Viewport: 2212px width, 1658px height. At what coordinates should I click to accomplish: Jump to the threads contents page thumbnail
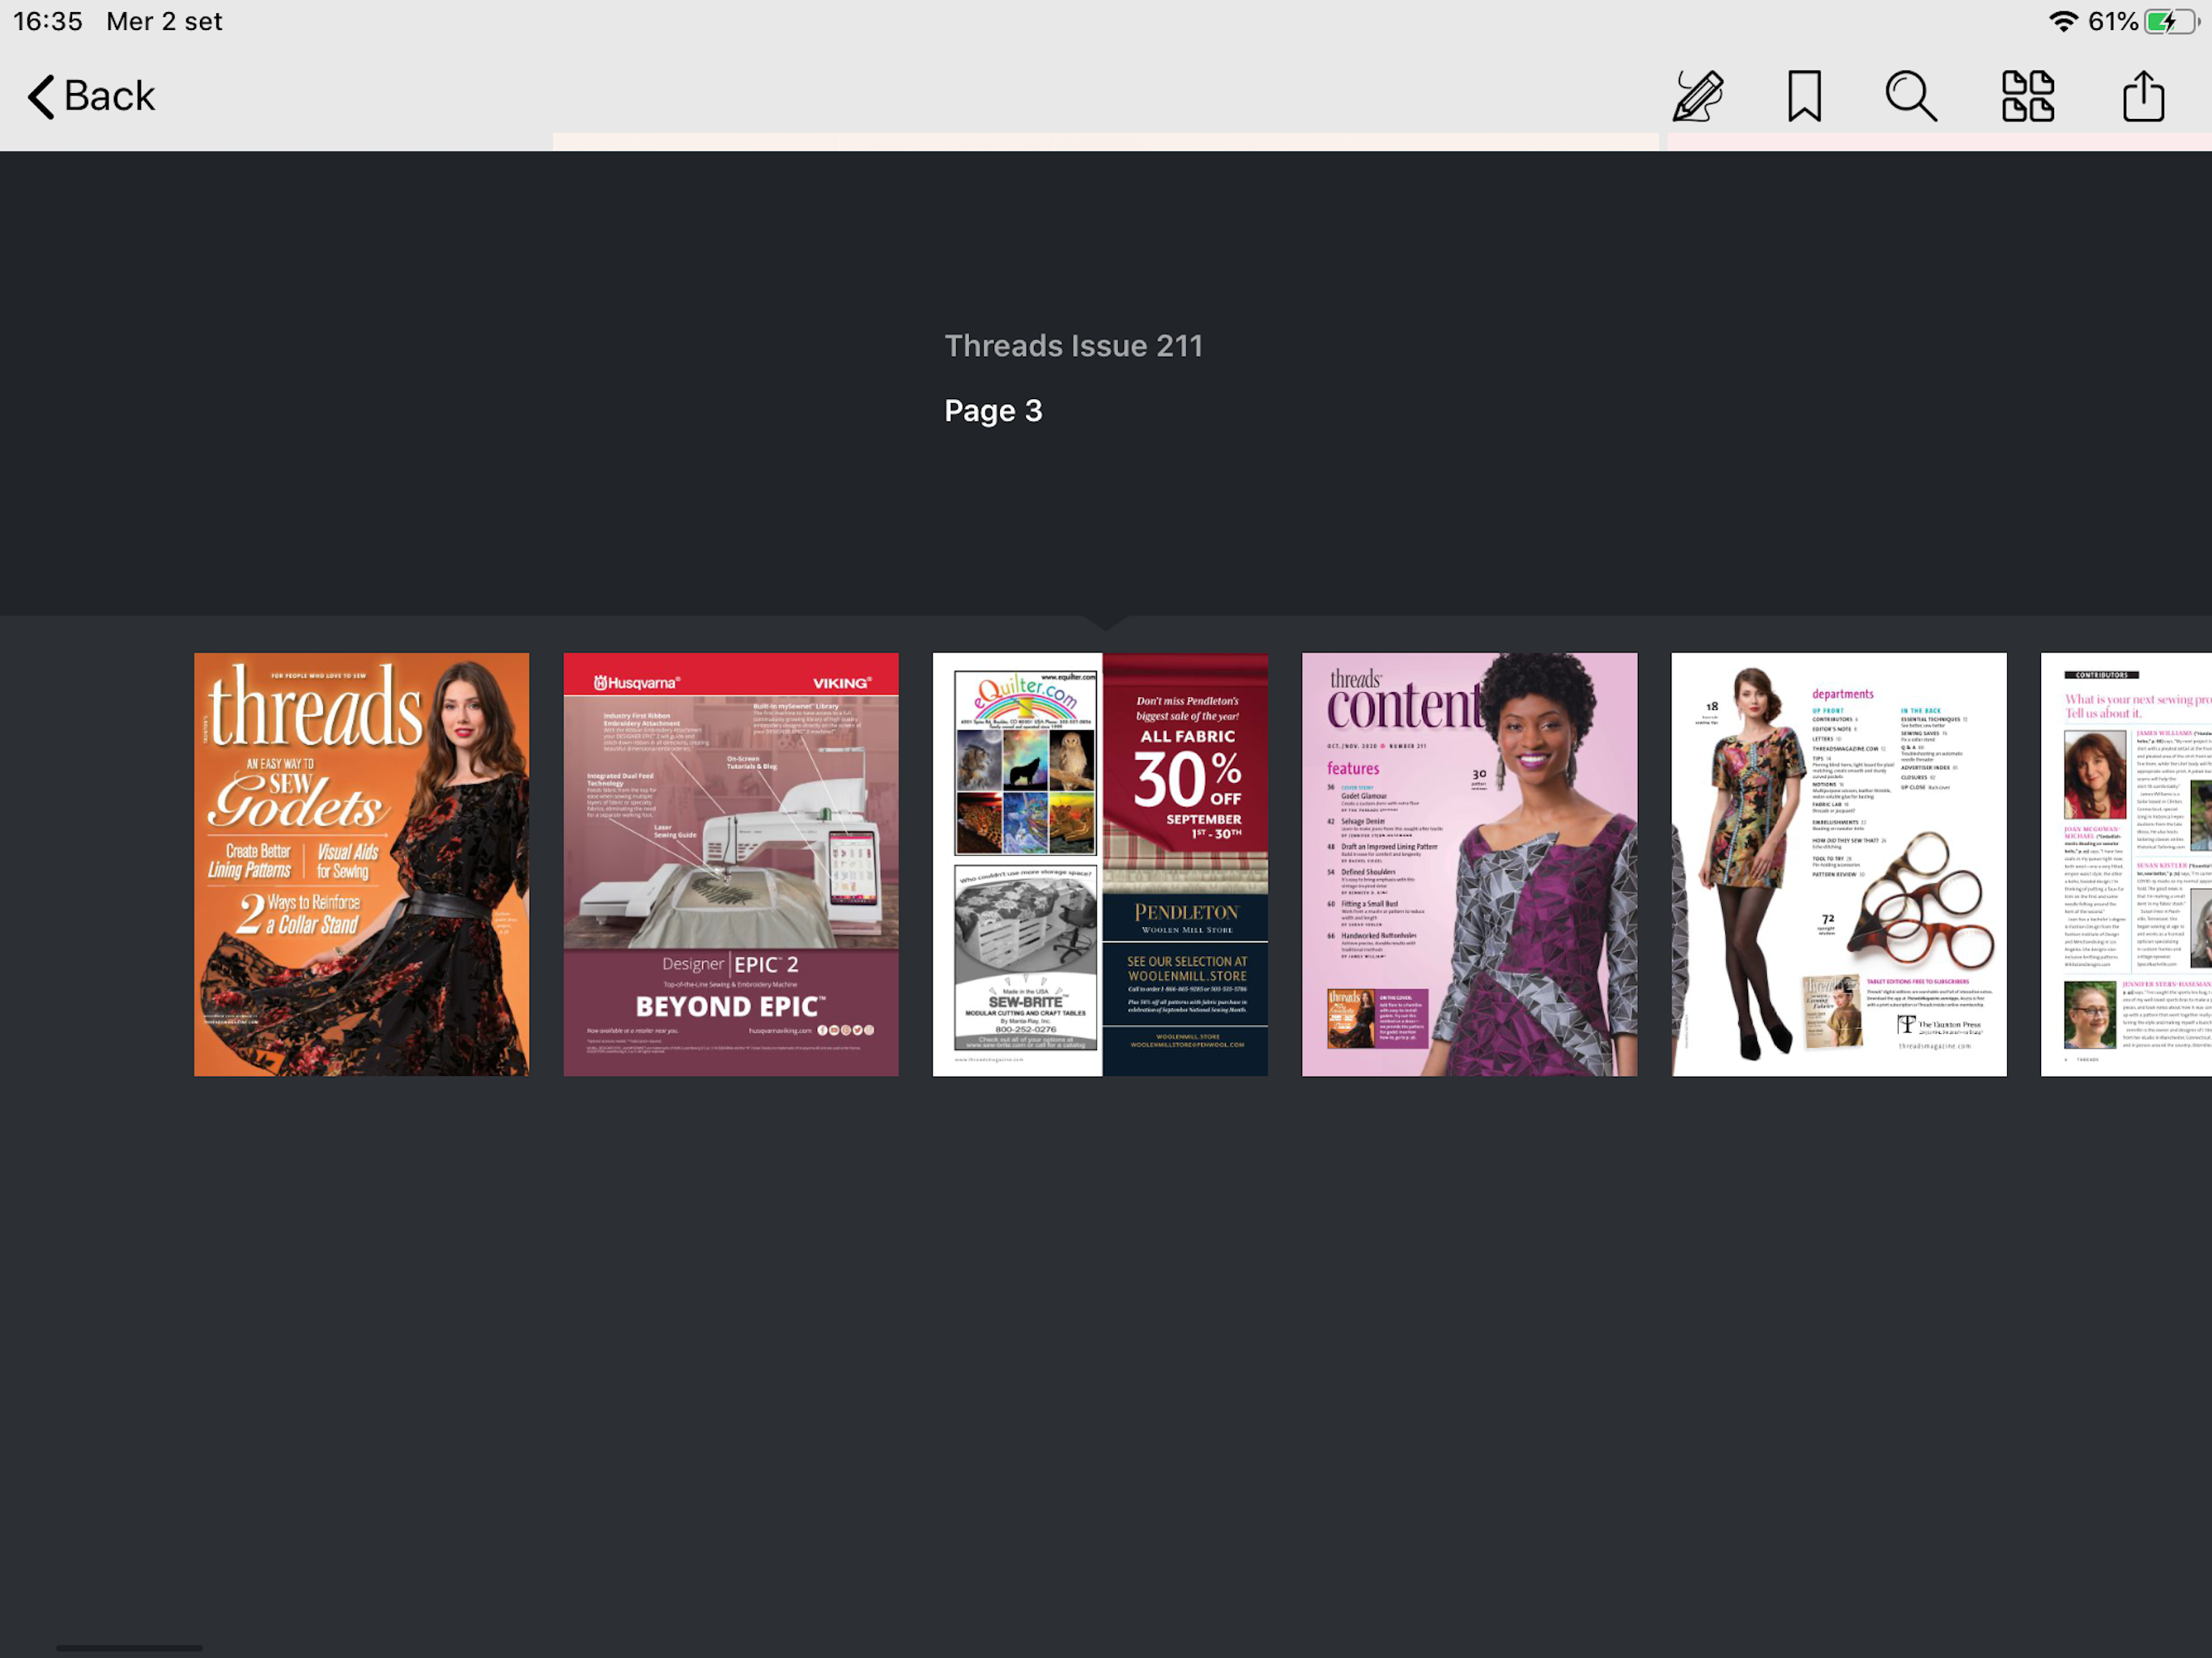(x=1469, y=864)
